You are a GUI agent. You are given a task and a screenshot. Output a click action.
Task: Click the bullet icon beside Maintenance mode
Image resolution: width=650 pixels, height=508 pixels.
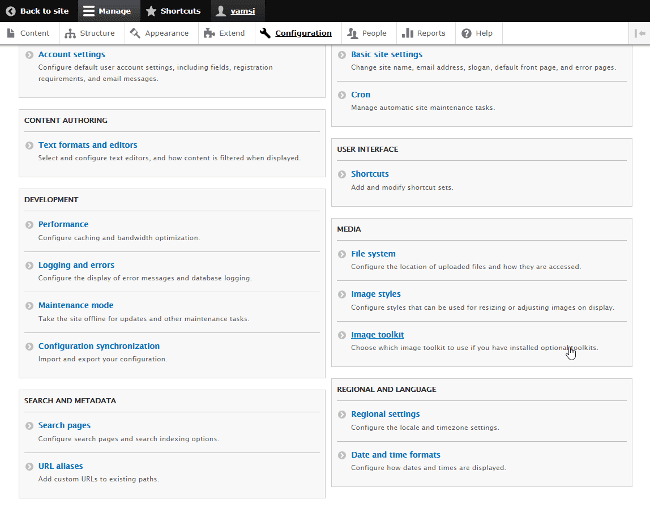click(x=29, y=306)
